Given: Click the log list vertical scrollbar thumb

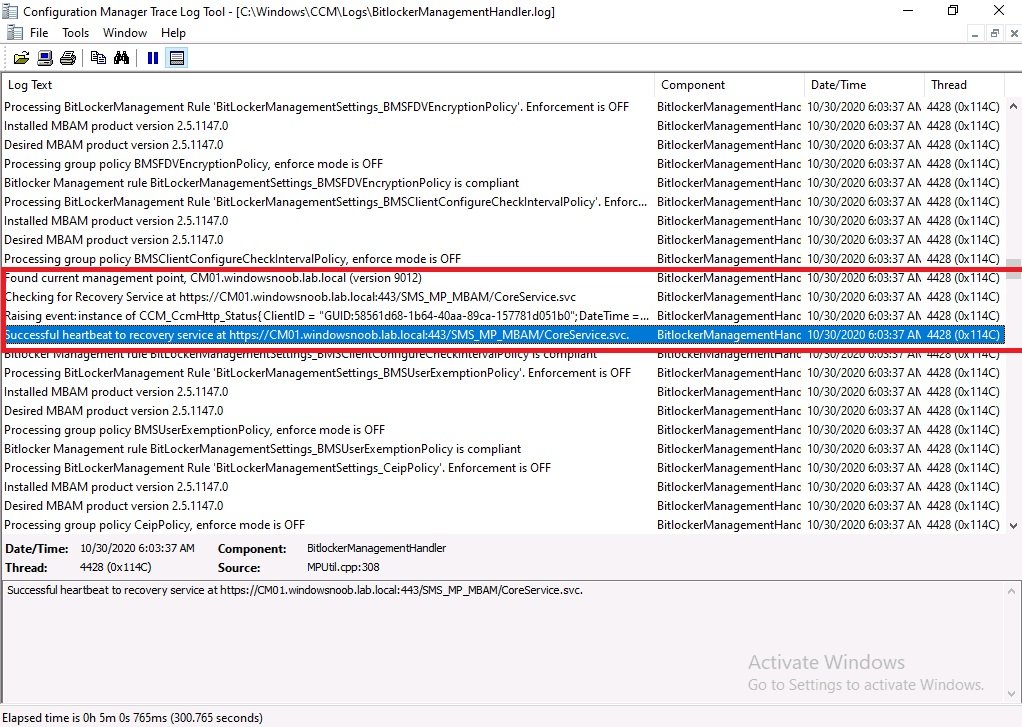Looking at the screenshot, I should 1013,269.
